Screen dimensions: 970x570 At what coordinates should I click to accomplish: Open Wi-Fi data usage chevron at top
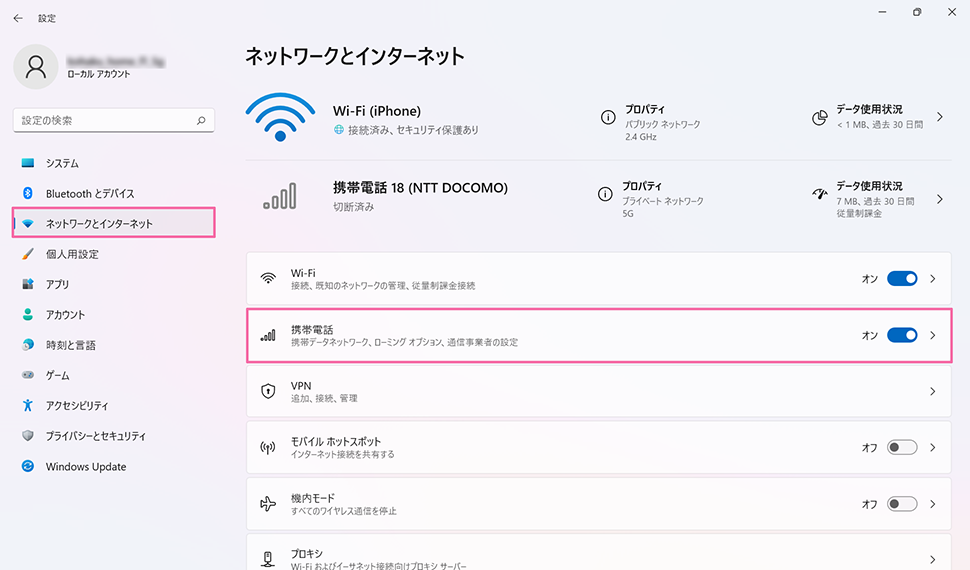pos(940,117)
